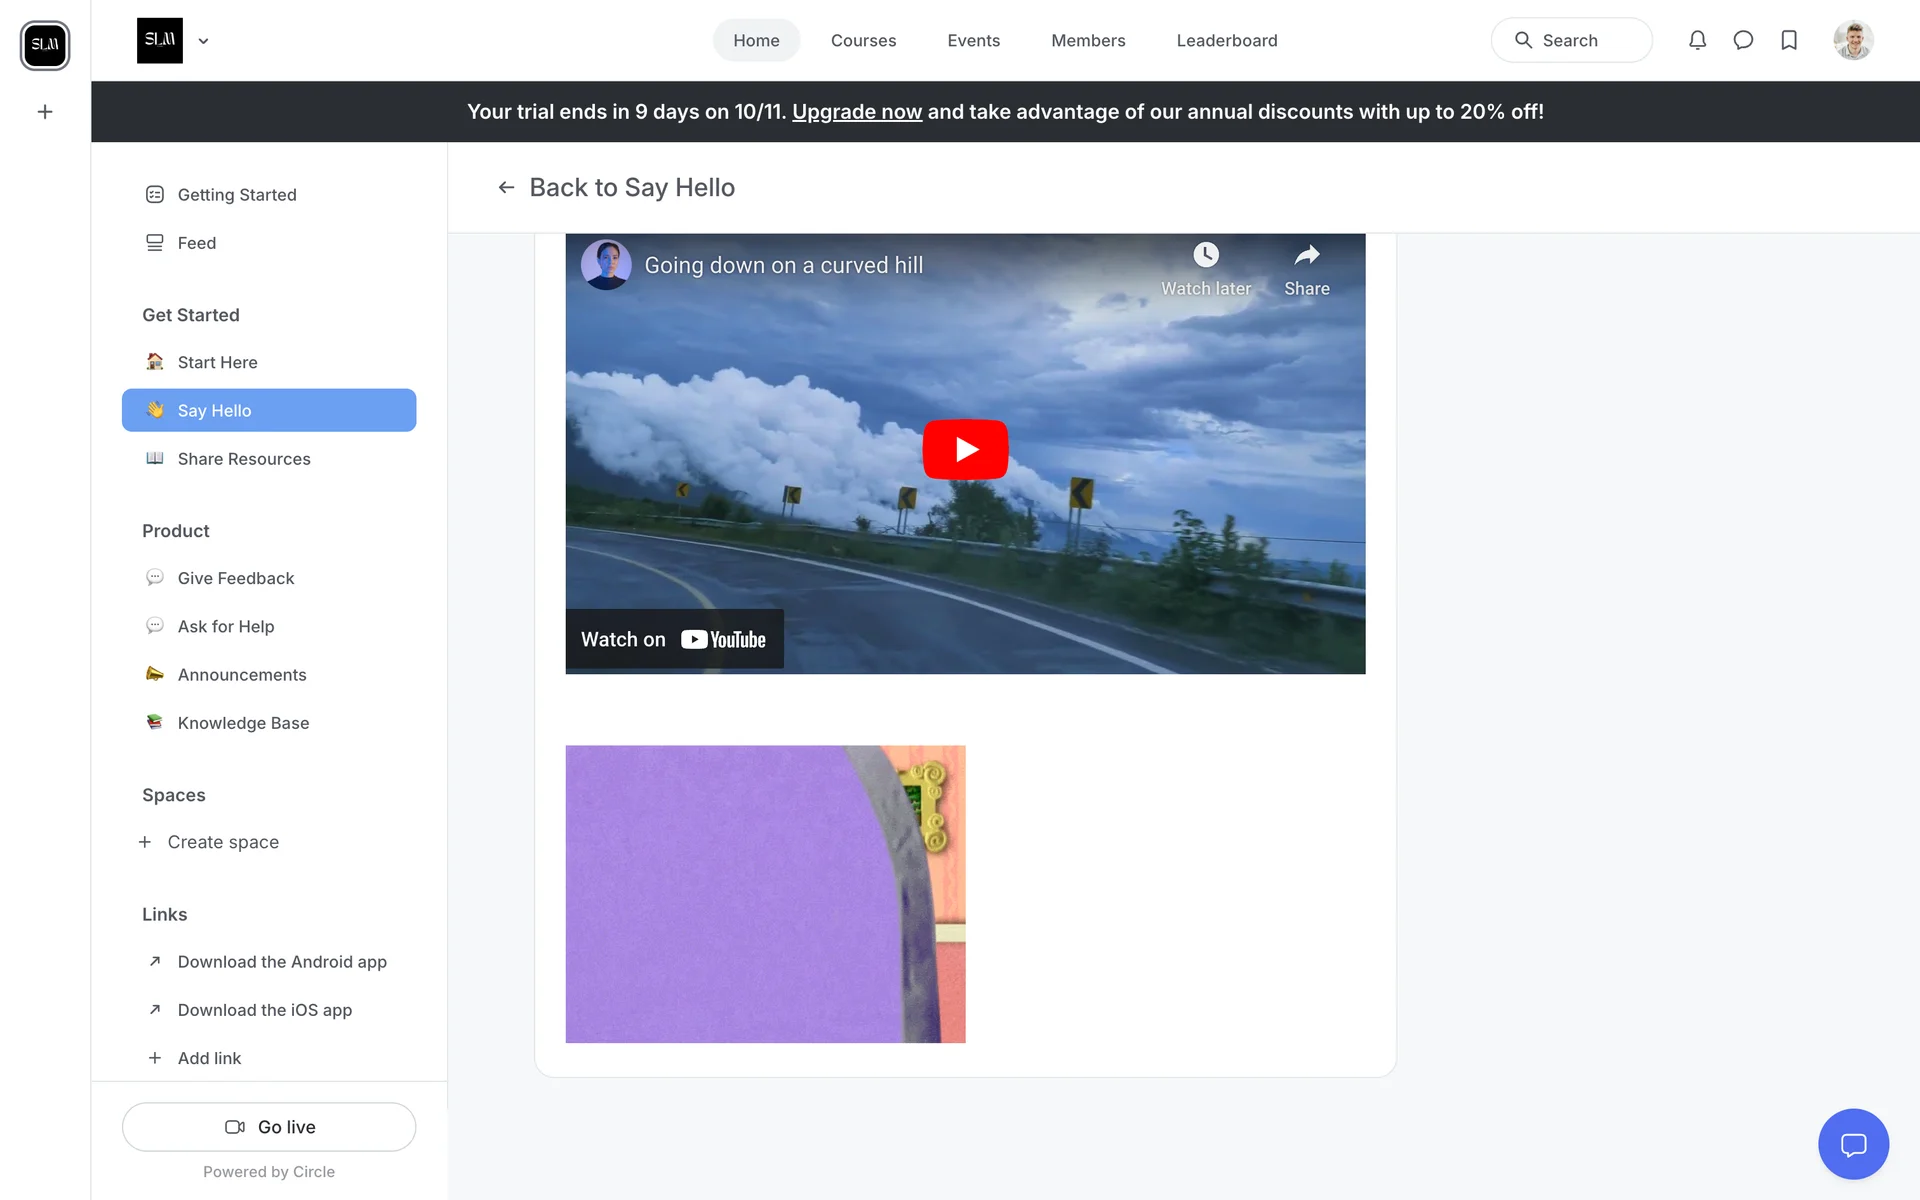Click the Search field
The width and height of the screenshot is (1920, 1200).
click(1571, 40)
